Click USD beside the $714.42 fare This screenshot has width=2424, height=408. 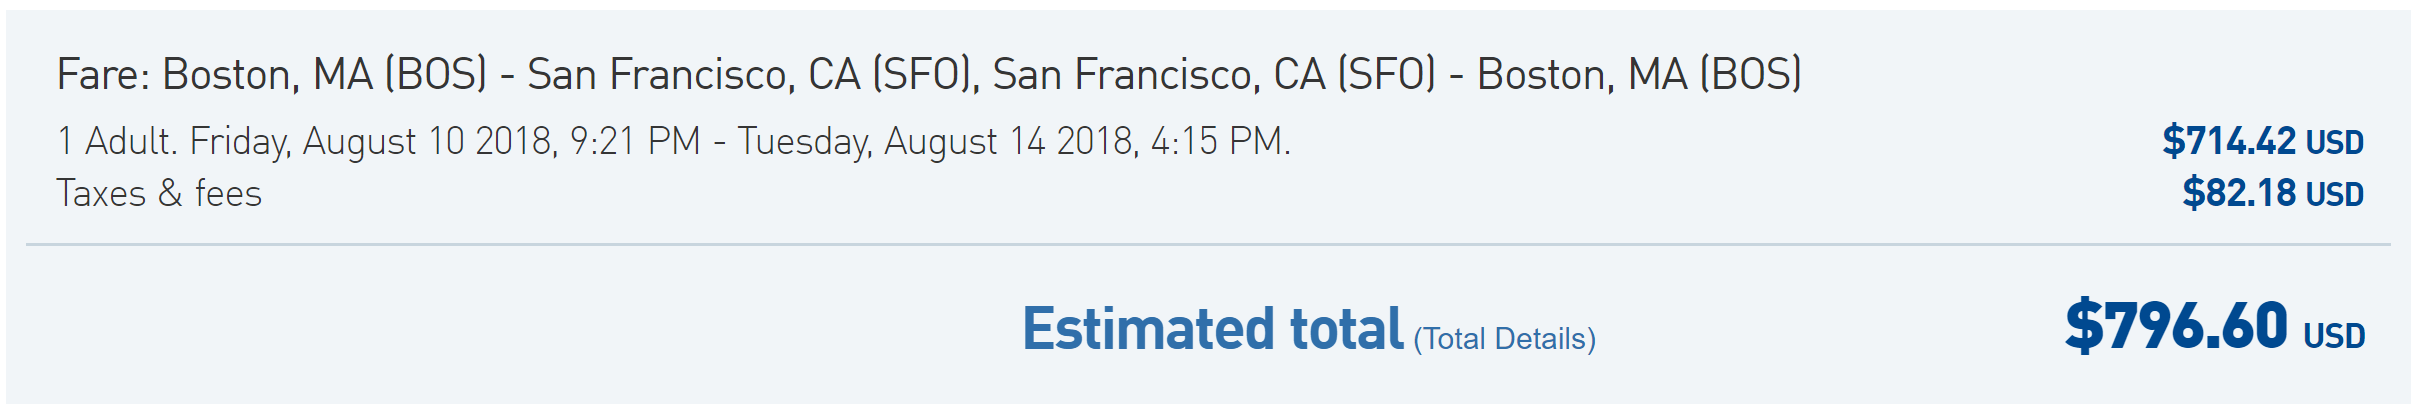(2334, 143)
